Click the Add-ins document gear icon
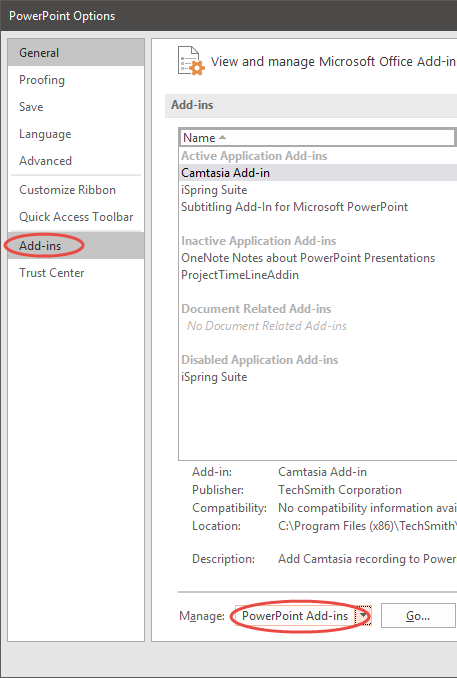Viewport: 457px width, 678px height. (x=191, y=61)
